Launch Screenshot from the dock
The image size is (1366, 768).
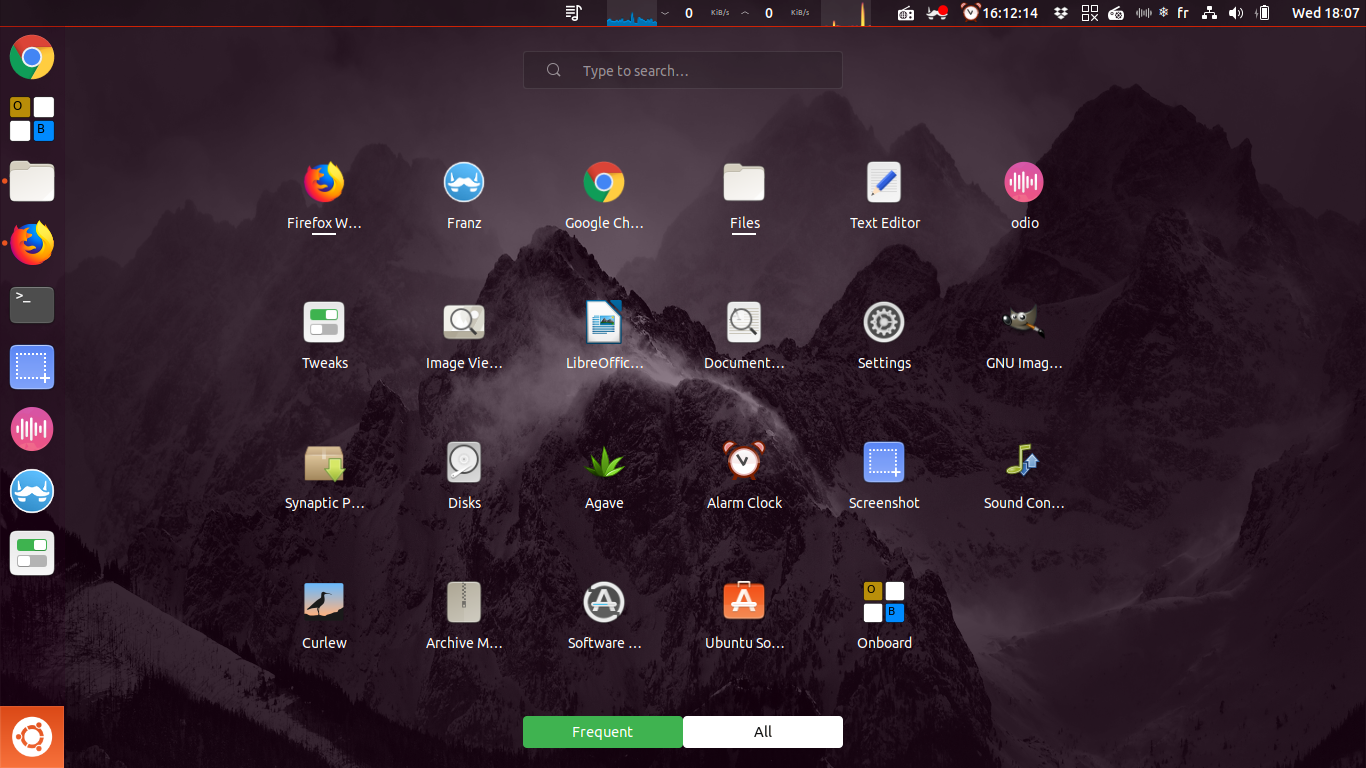[x=32, y=367]
